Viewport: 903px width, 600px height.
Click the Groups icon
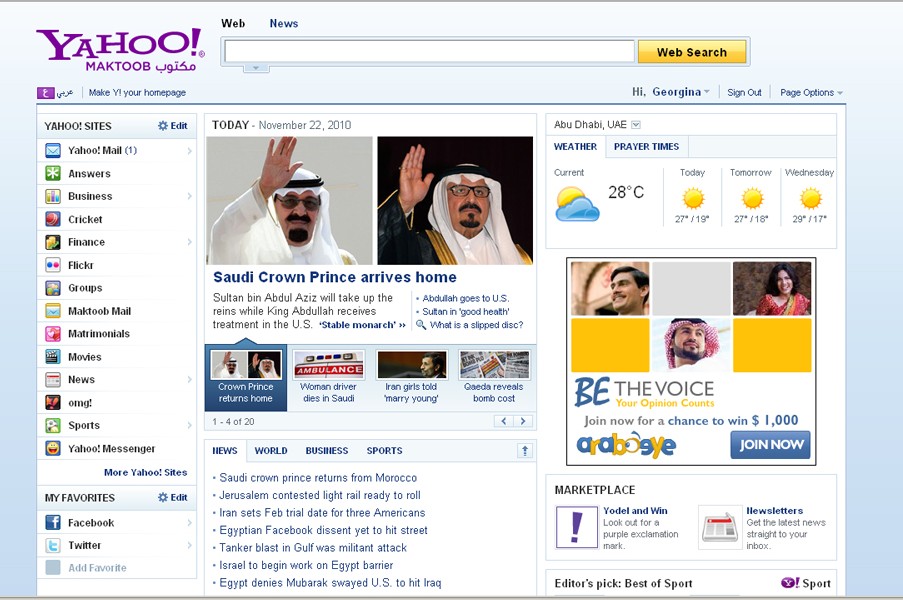pyautogui.click(x=53, y=288)
